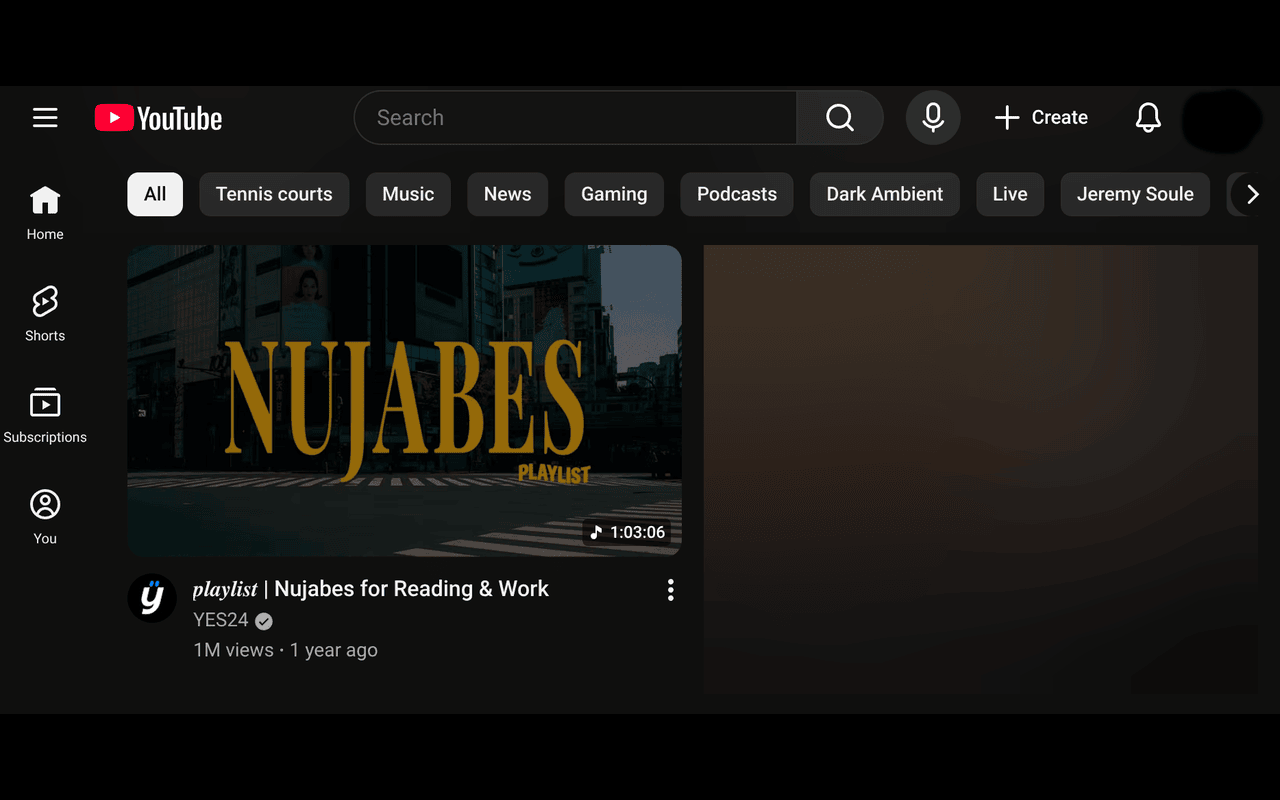Click the magnifier search button
This screenshot has width=1280, height=800.
tap(840, 118)
